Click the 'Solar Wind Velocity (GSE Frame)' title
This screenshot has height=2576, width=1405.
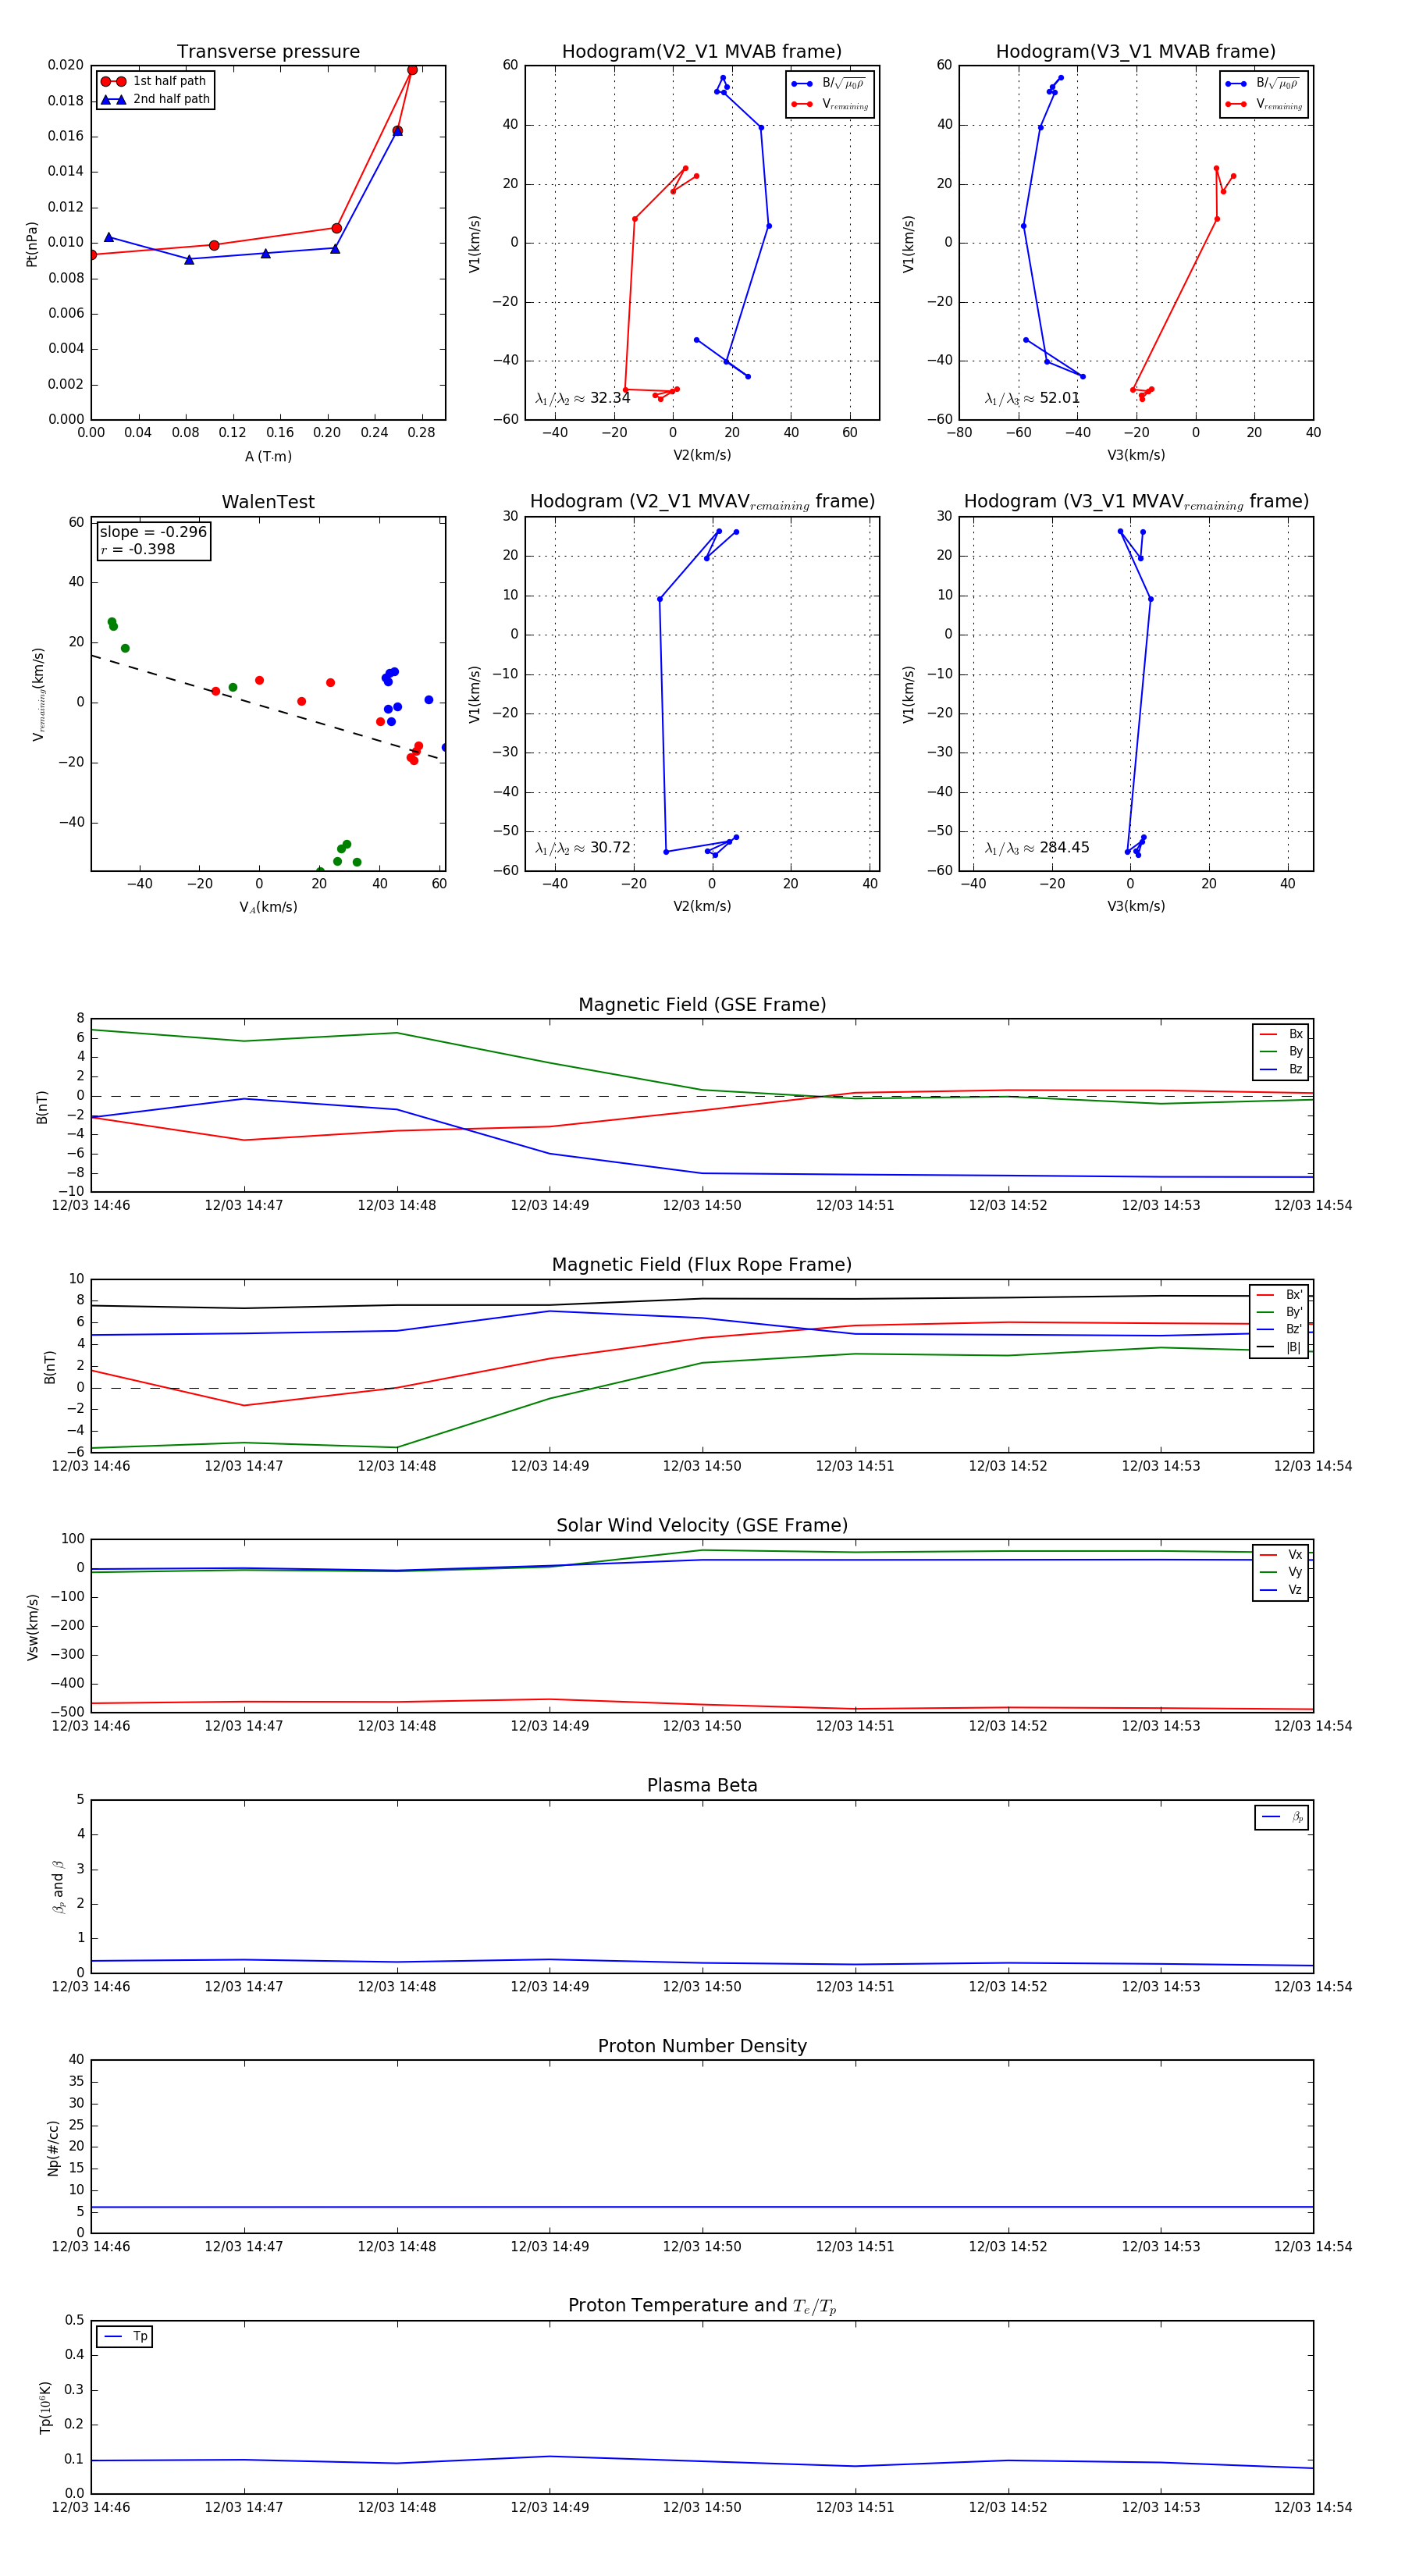[x=702, y=1525]
